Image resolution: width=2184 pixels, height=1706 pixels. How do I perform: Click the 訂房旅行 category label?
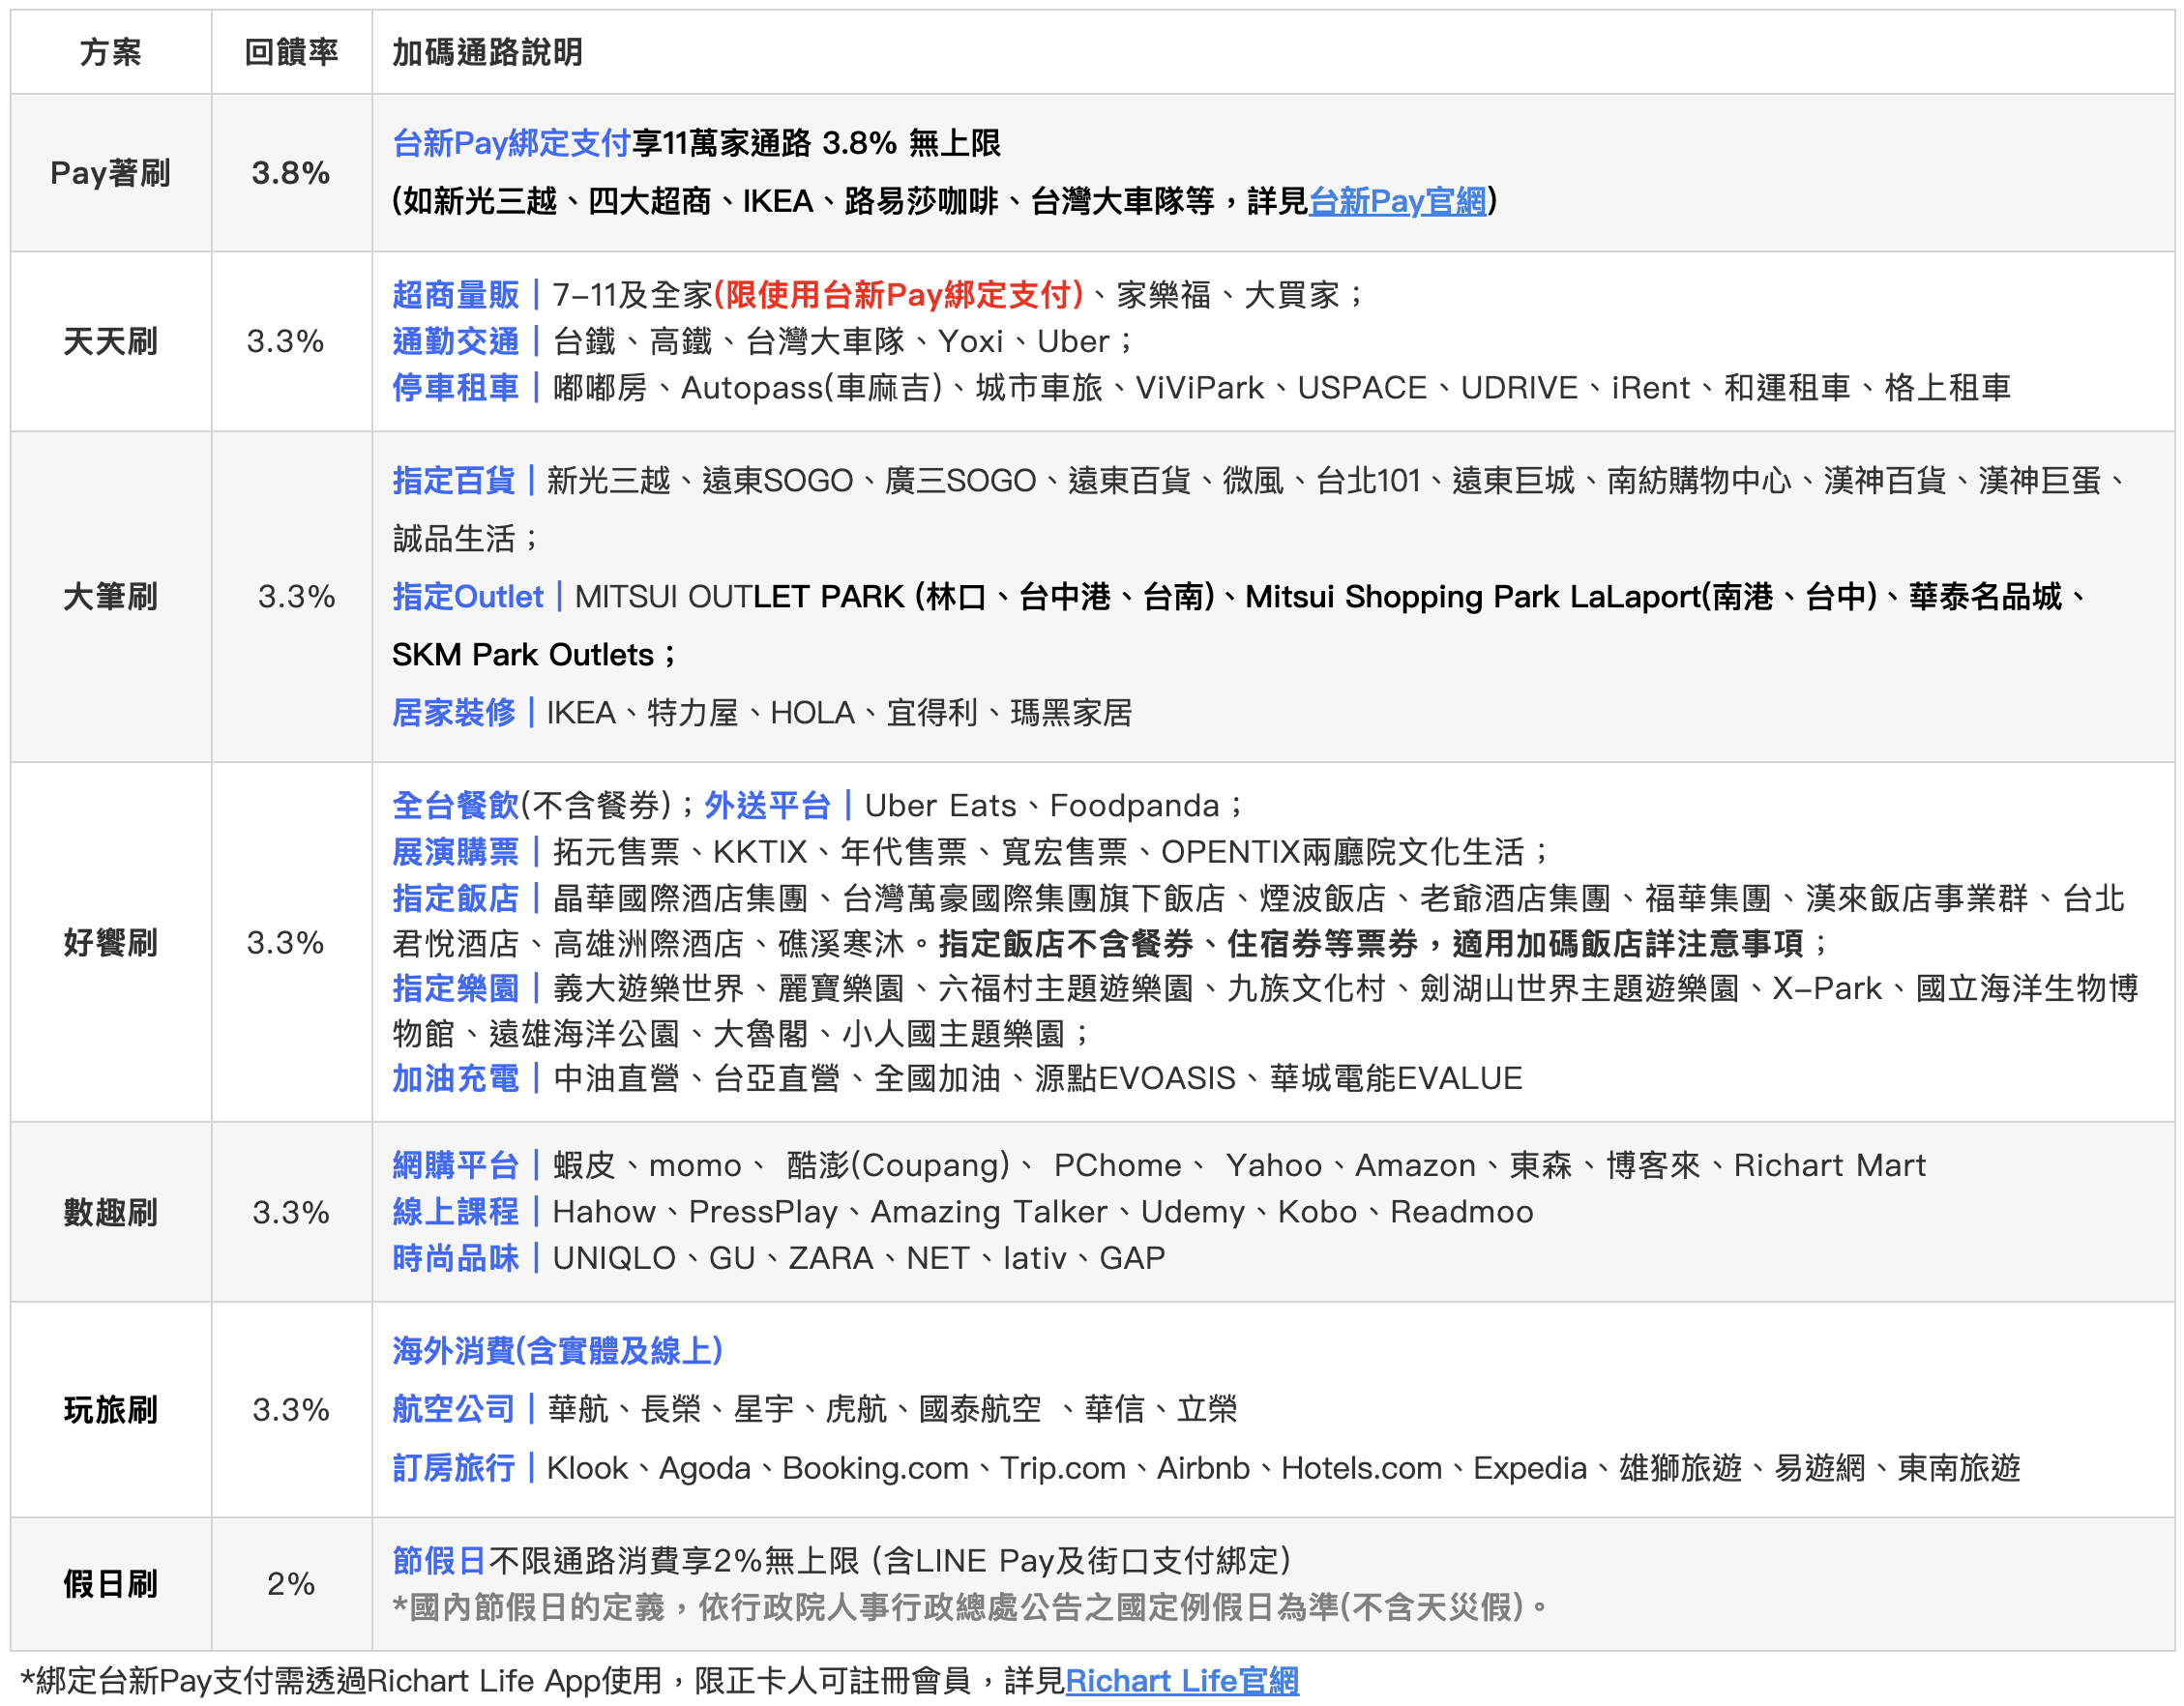[454, 1469]
